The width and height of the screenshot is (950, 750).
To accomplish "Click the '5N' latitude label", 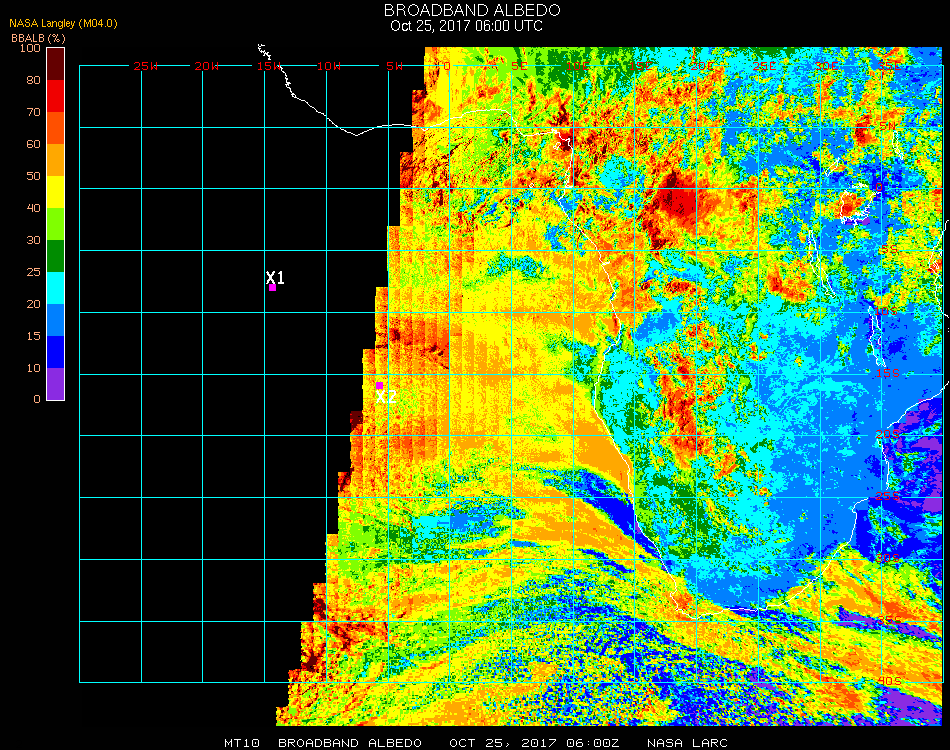I will click(888, 126).
